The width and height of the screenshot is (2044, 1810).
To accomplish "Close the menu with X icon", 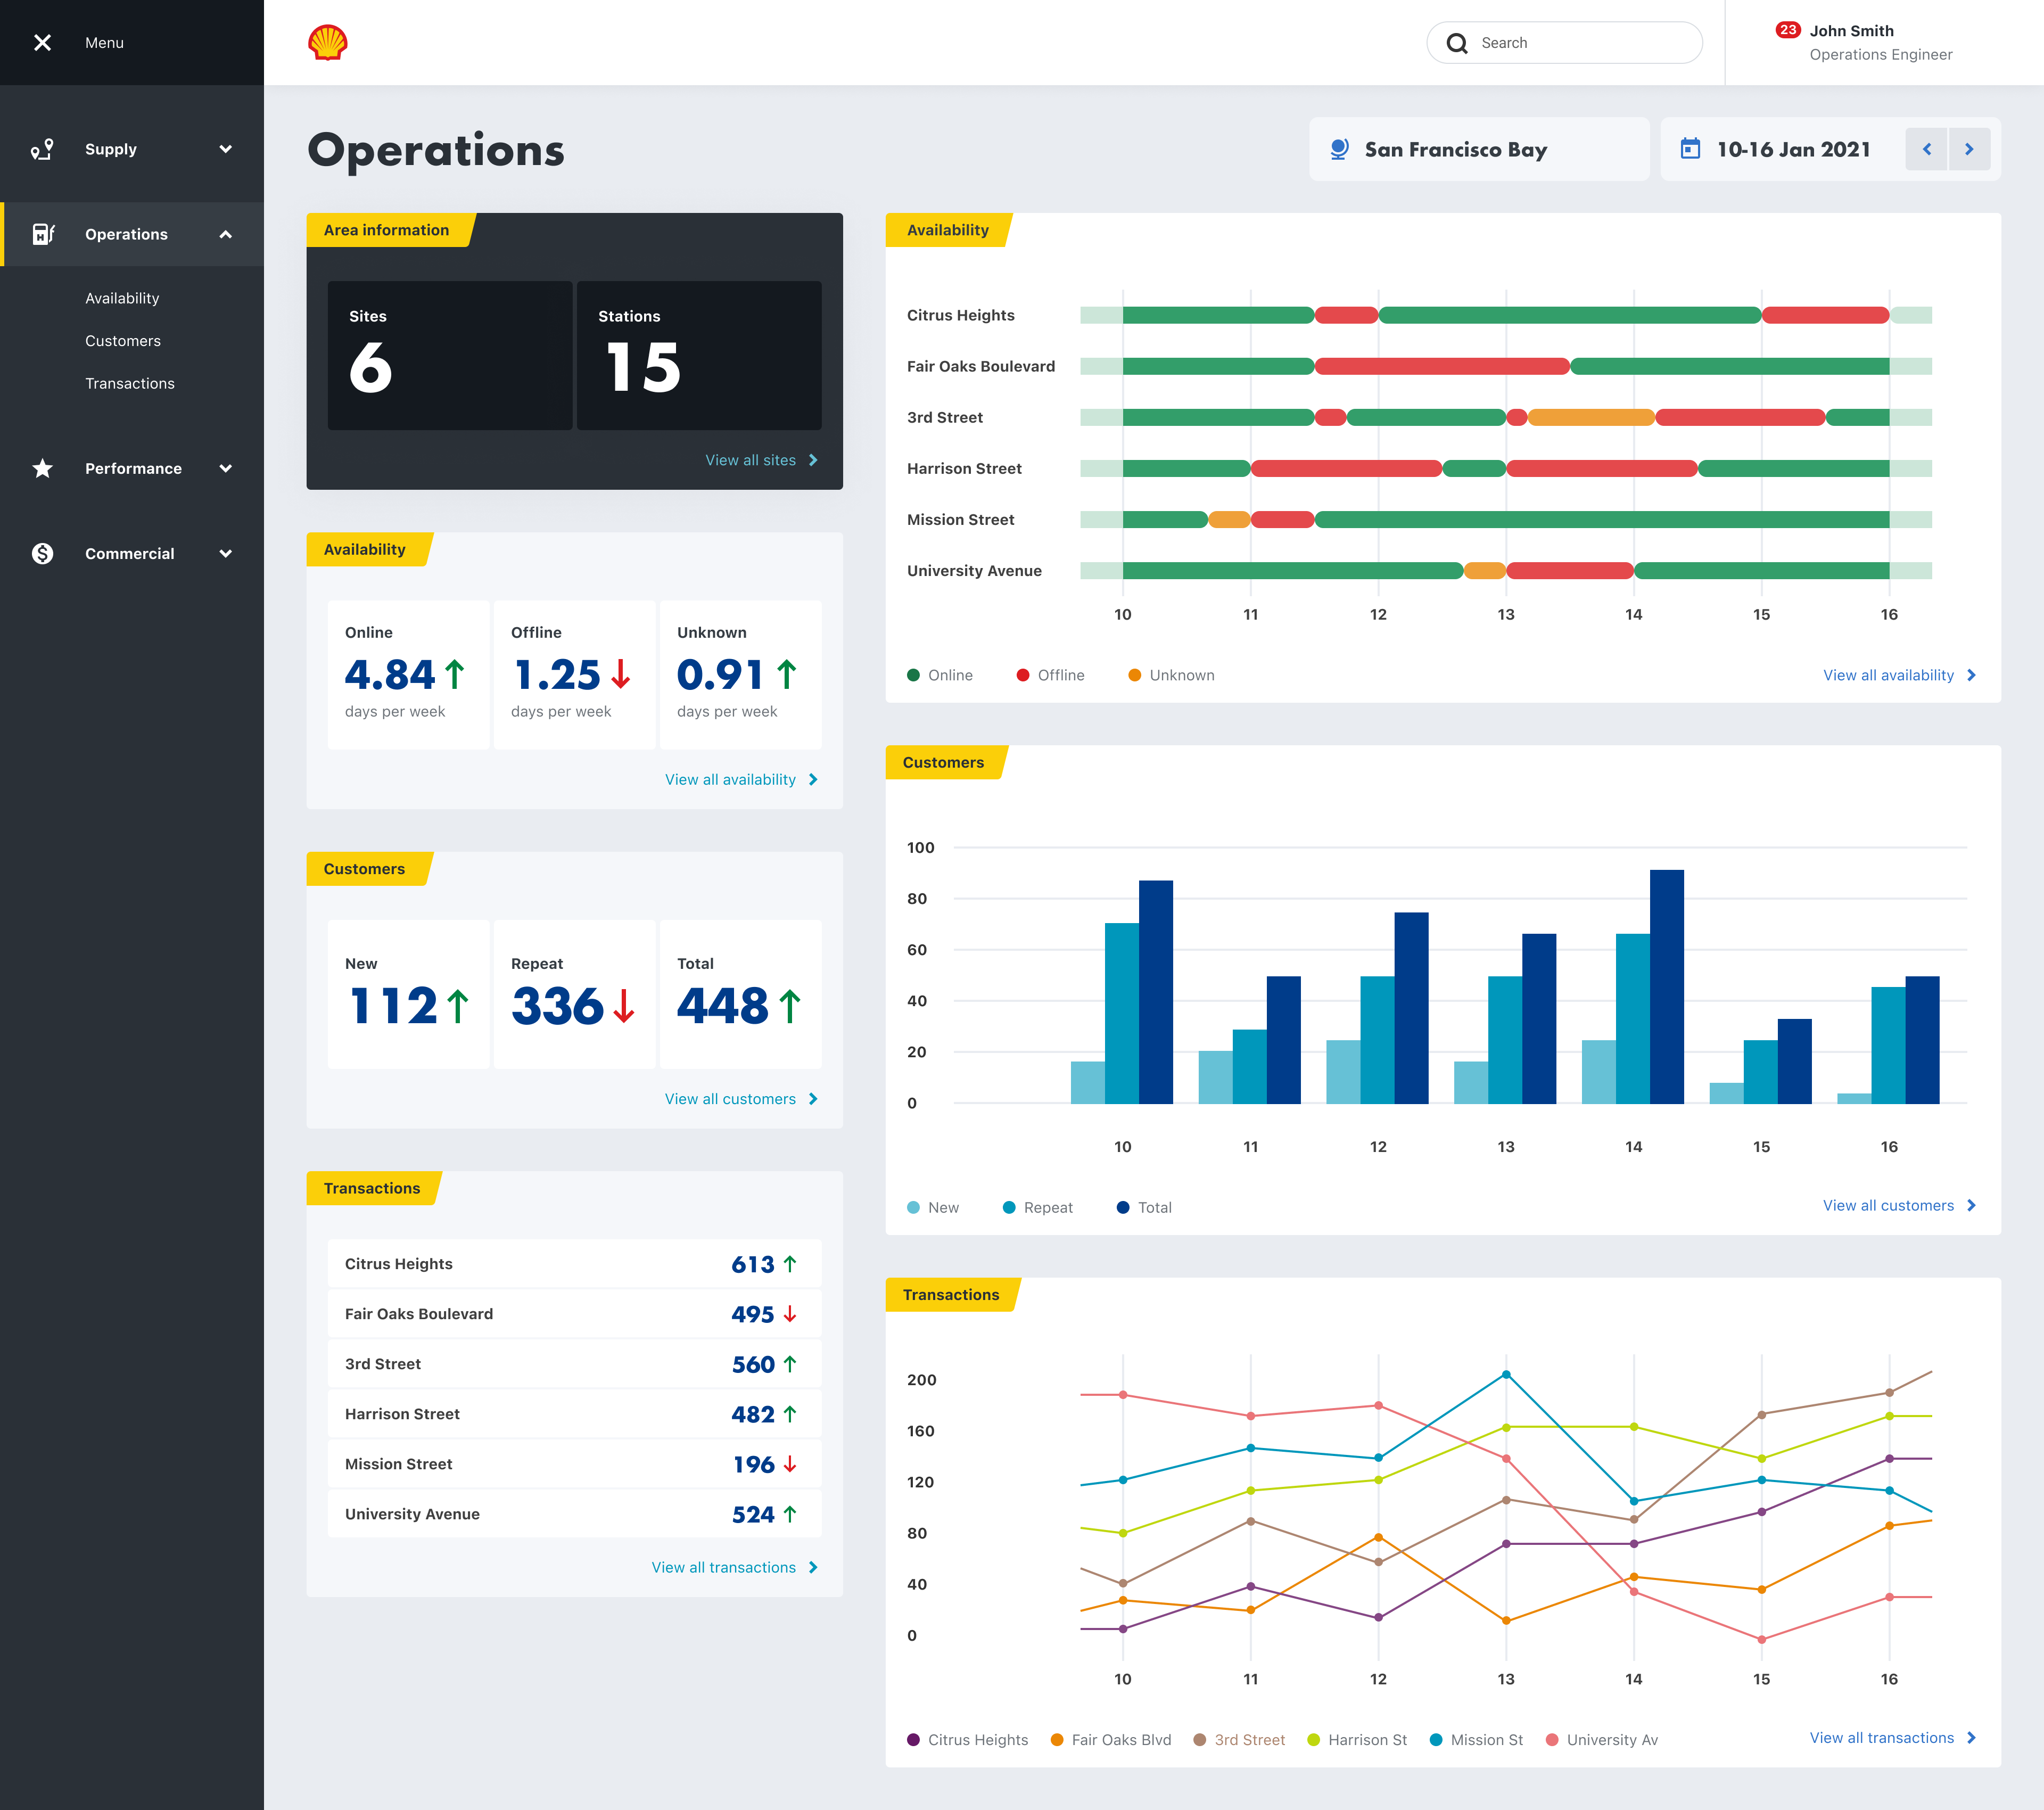I will (42, 43).
